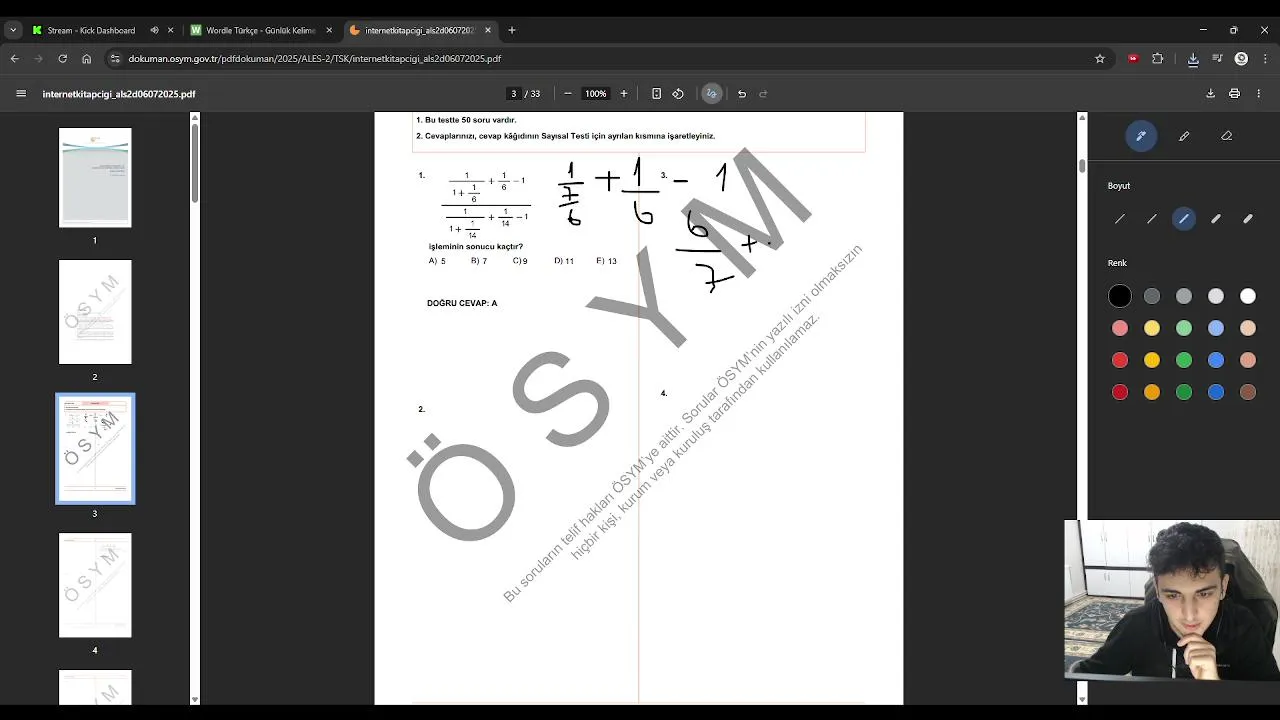Pick the pale yellow color swatch
1280x720 pixels.
tap(1152, 328)
